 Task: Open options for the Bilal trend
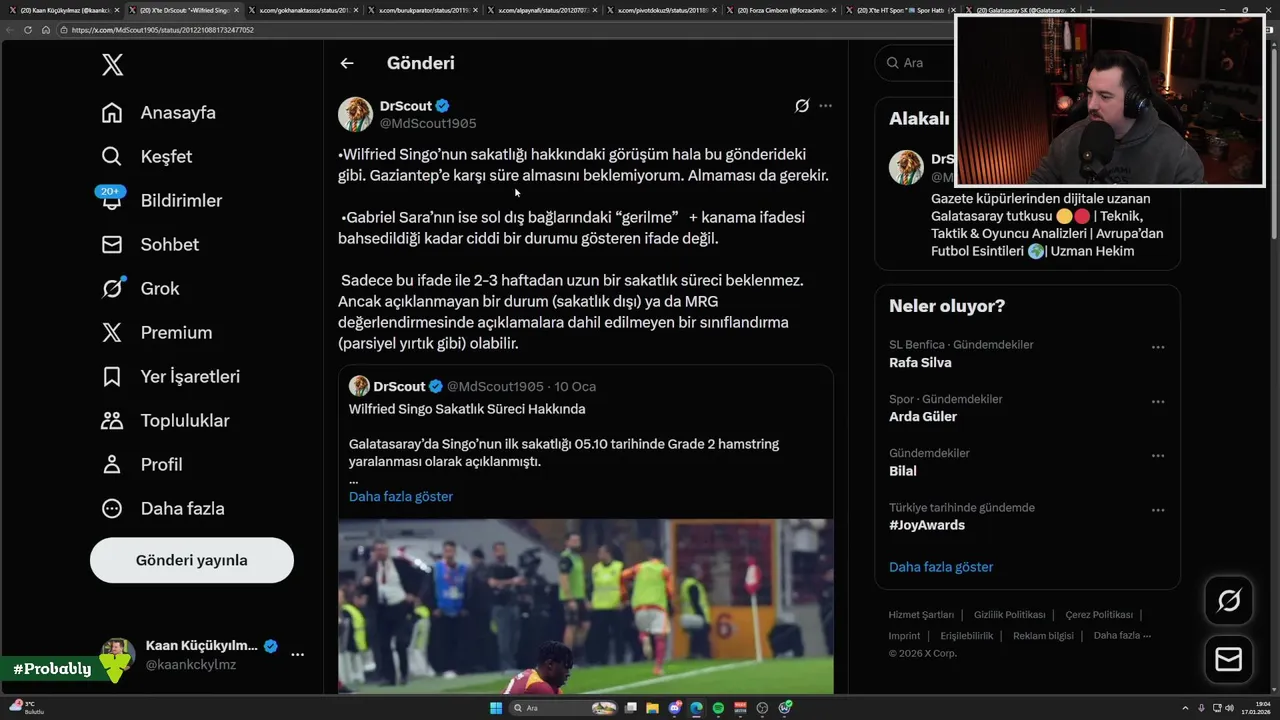[x=1158, y=456]
